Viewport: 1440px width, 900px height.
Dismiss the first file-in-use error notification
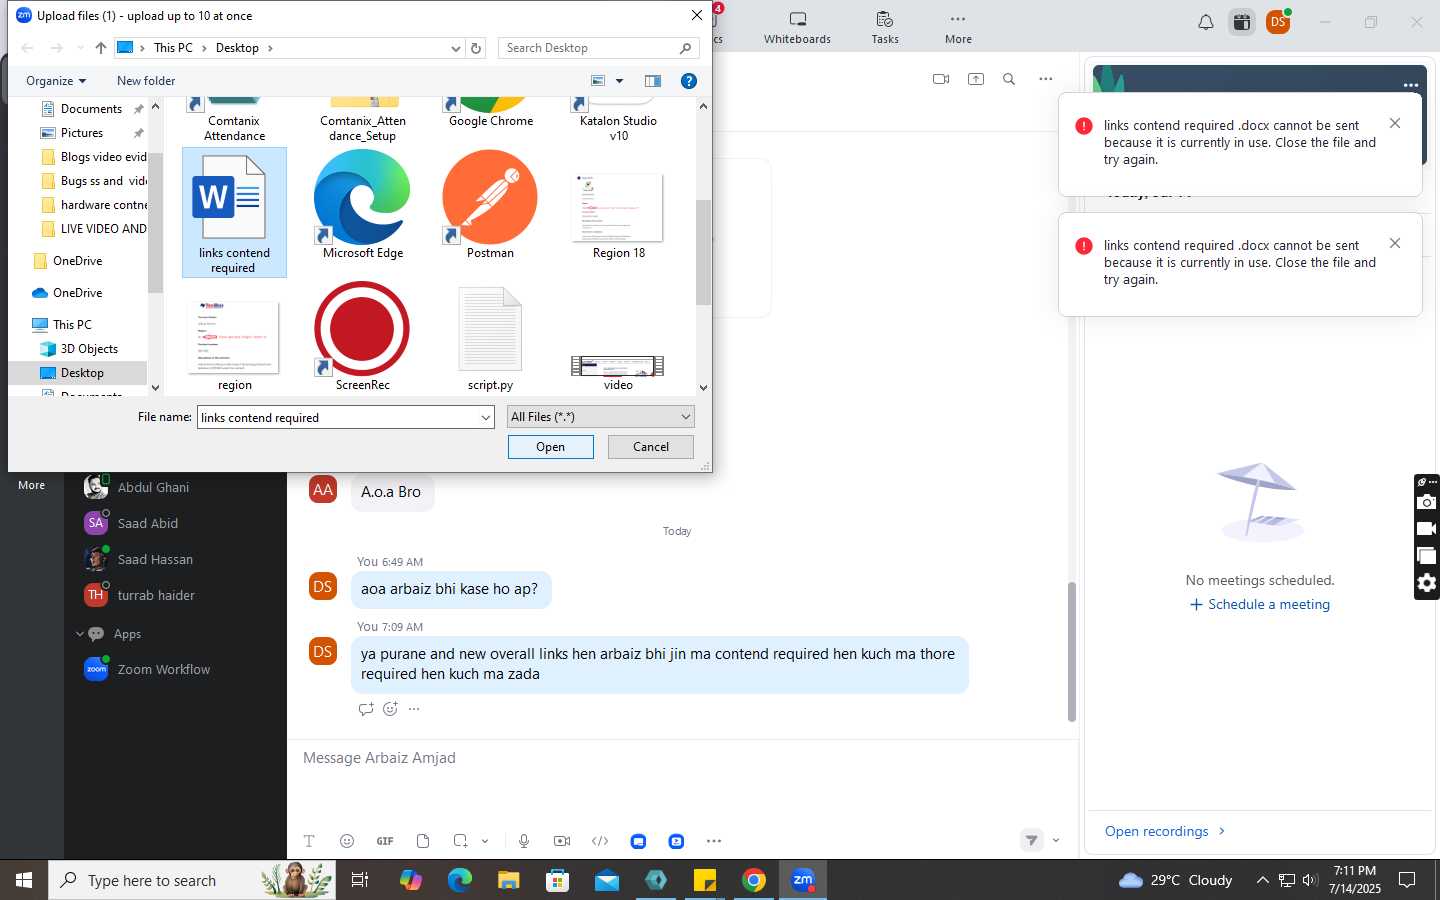[1395, 123]
